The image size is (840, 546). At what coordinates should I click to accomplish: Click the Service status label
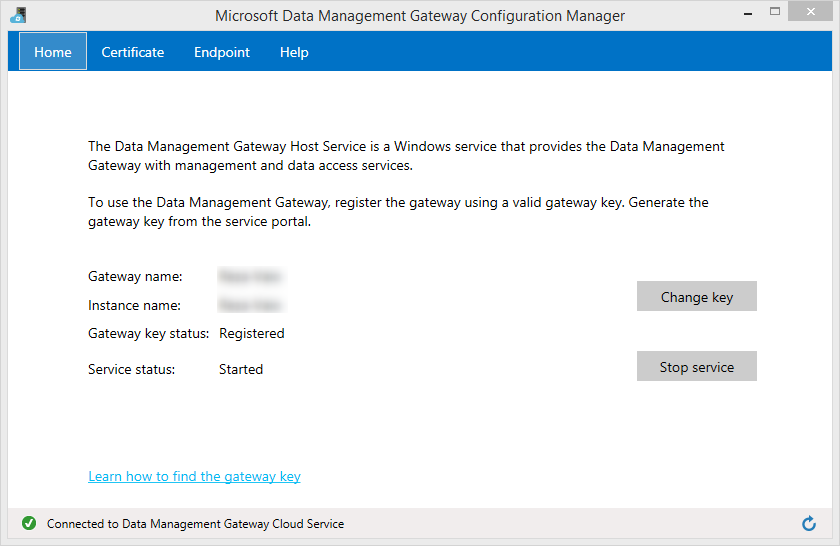tap(131, 369)
